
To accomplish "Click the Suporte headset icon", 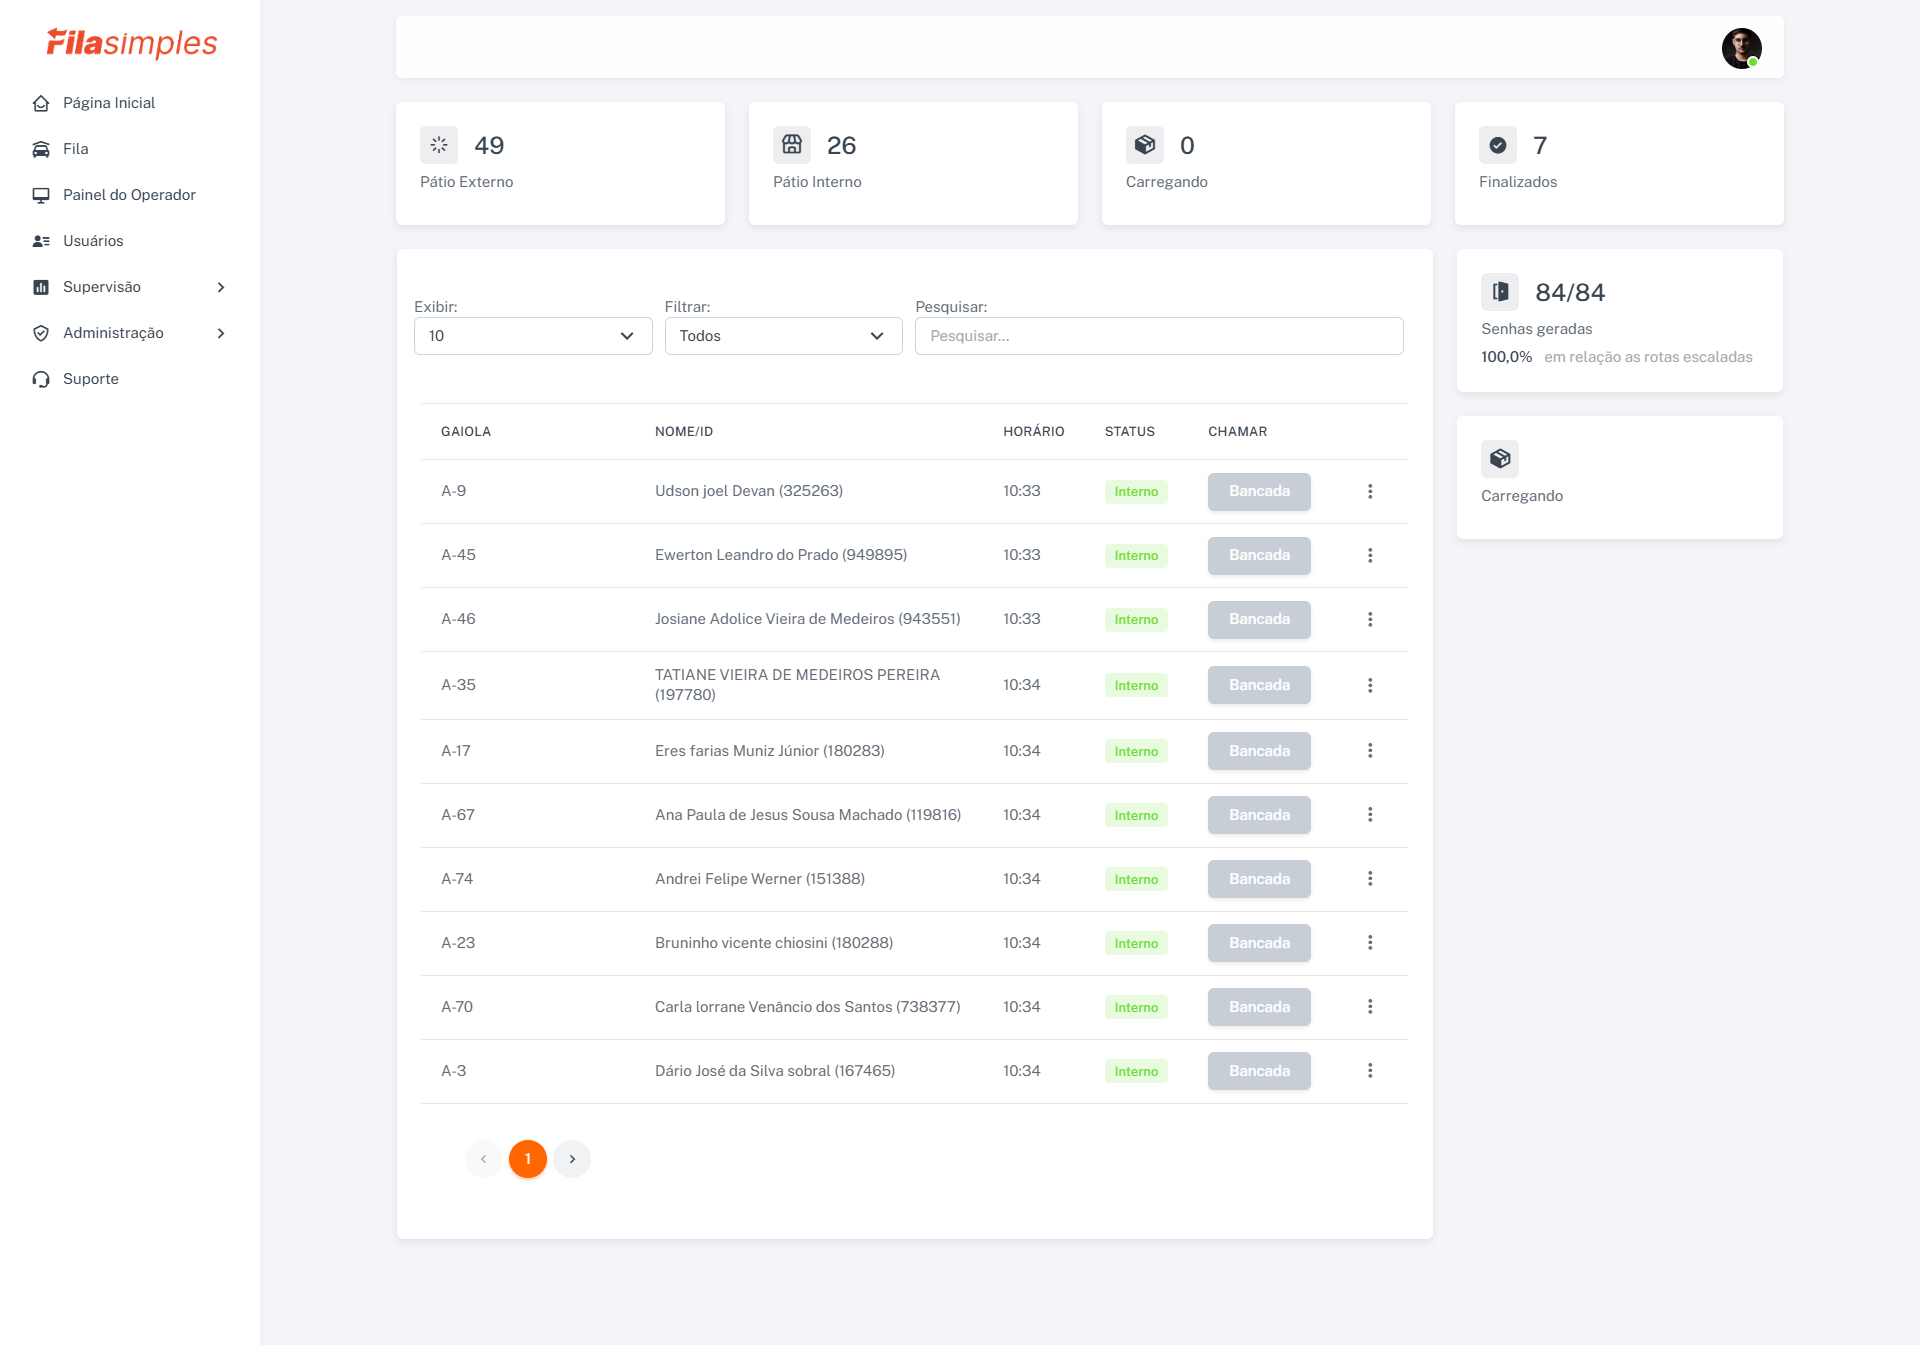I will (41, 379).
